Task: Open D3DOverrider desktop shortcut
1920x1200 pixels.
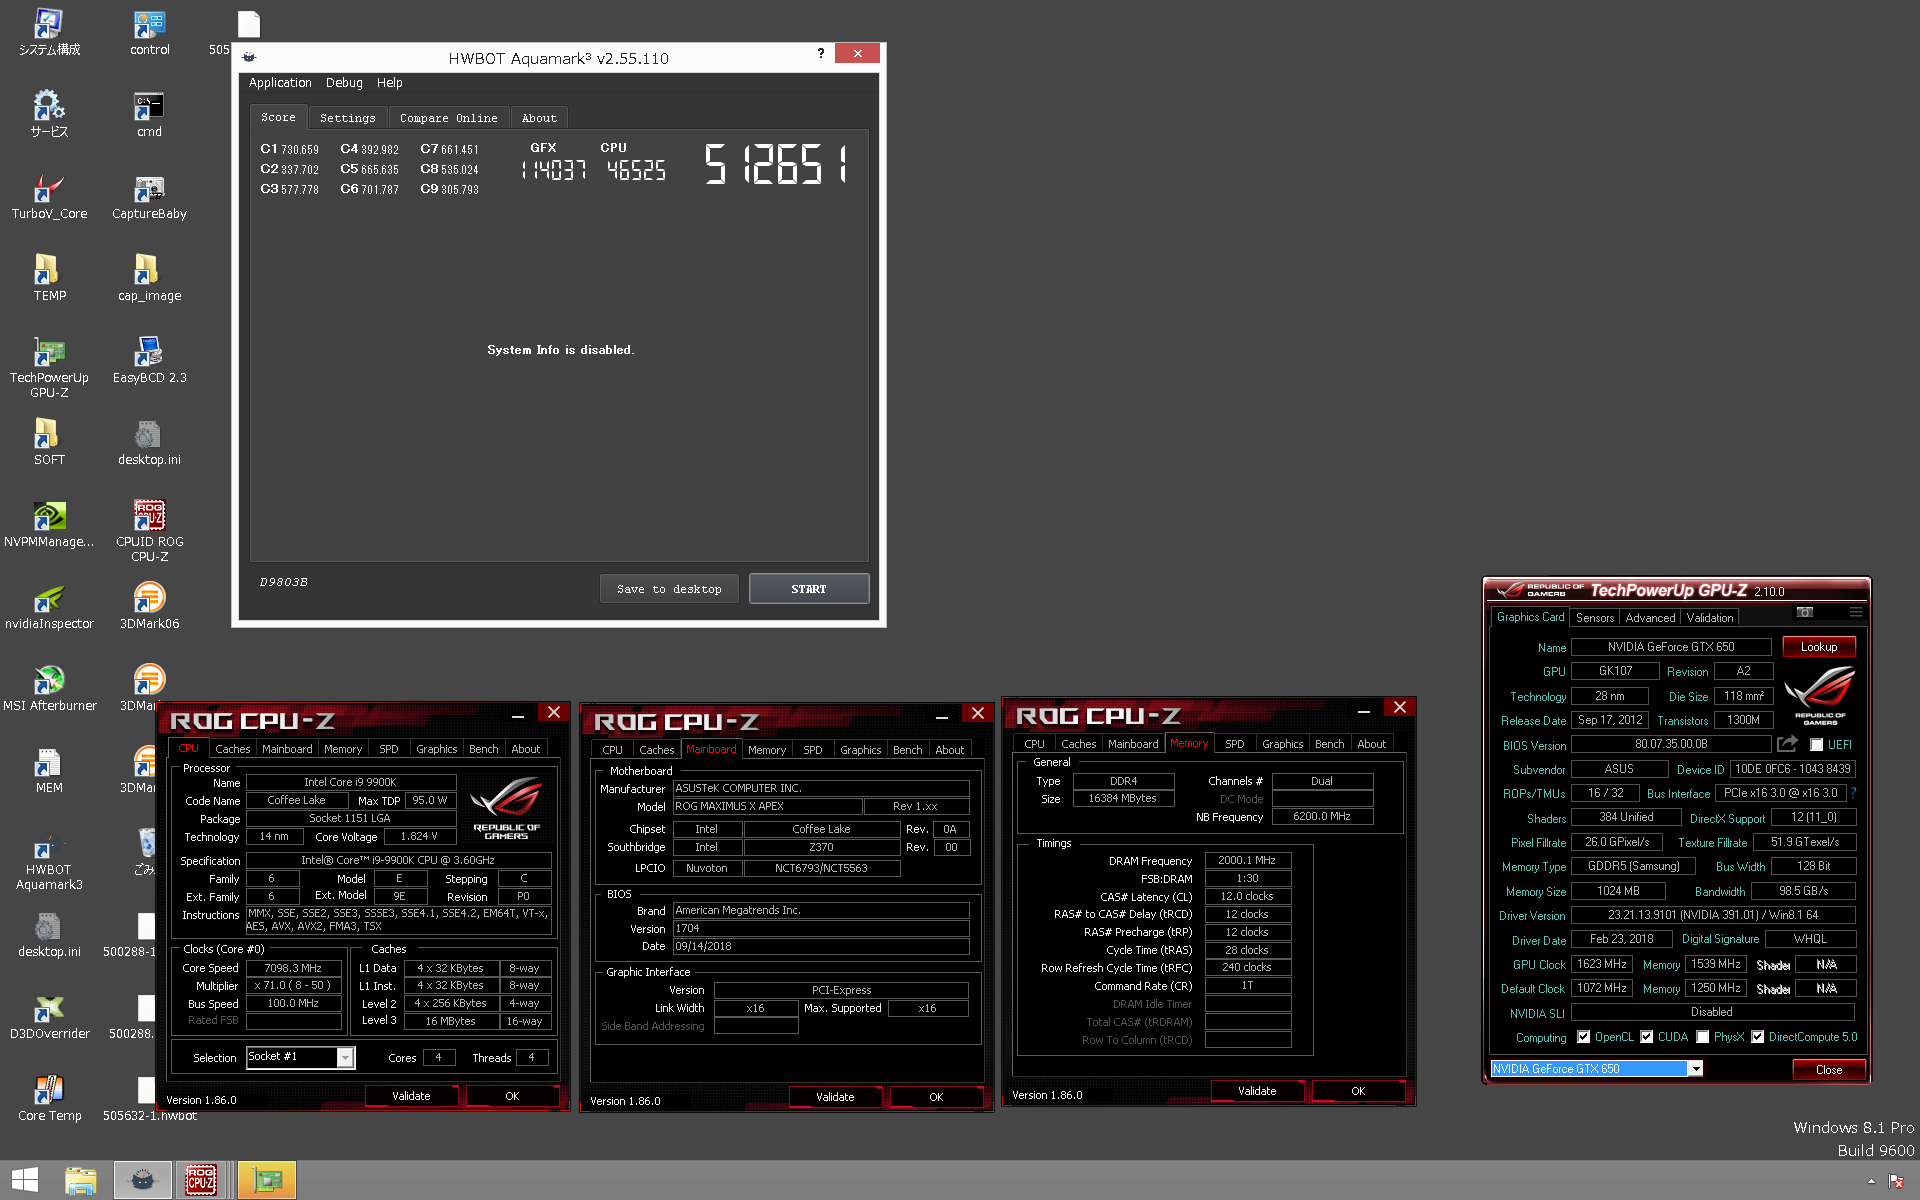Action: point(49,1016)
